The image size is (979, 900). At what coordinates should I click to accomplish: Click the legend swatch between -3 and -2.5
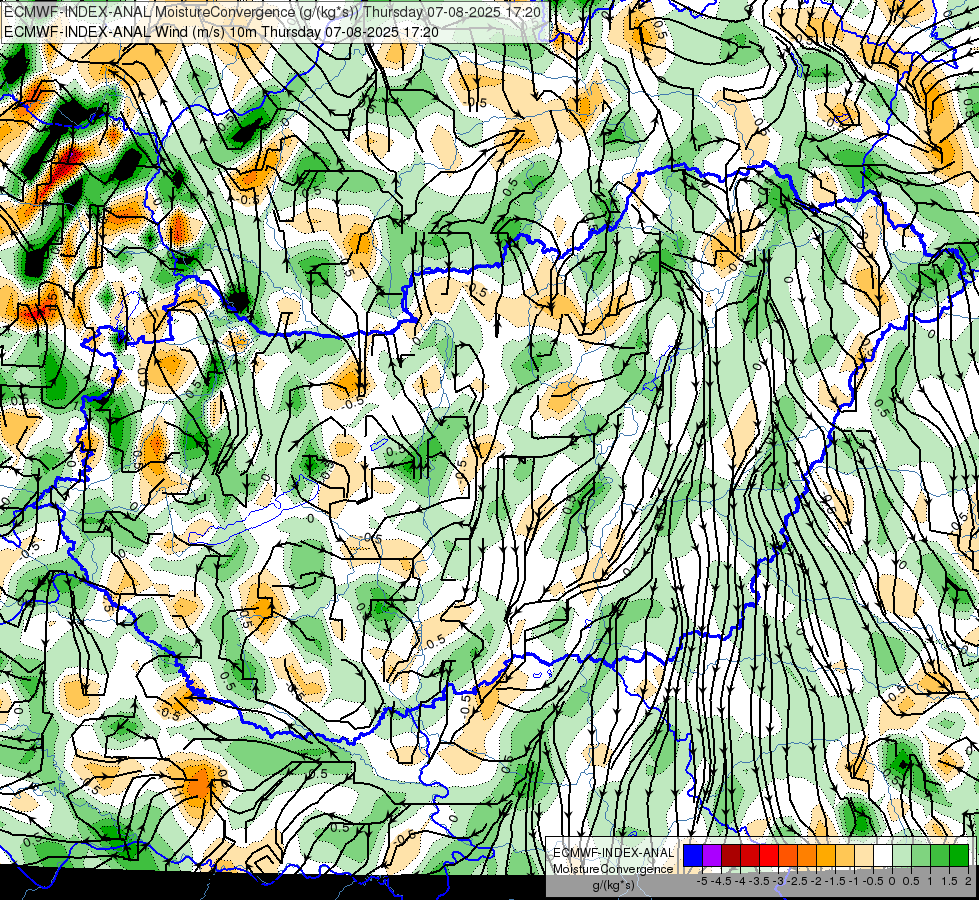pos(788,856)
